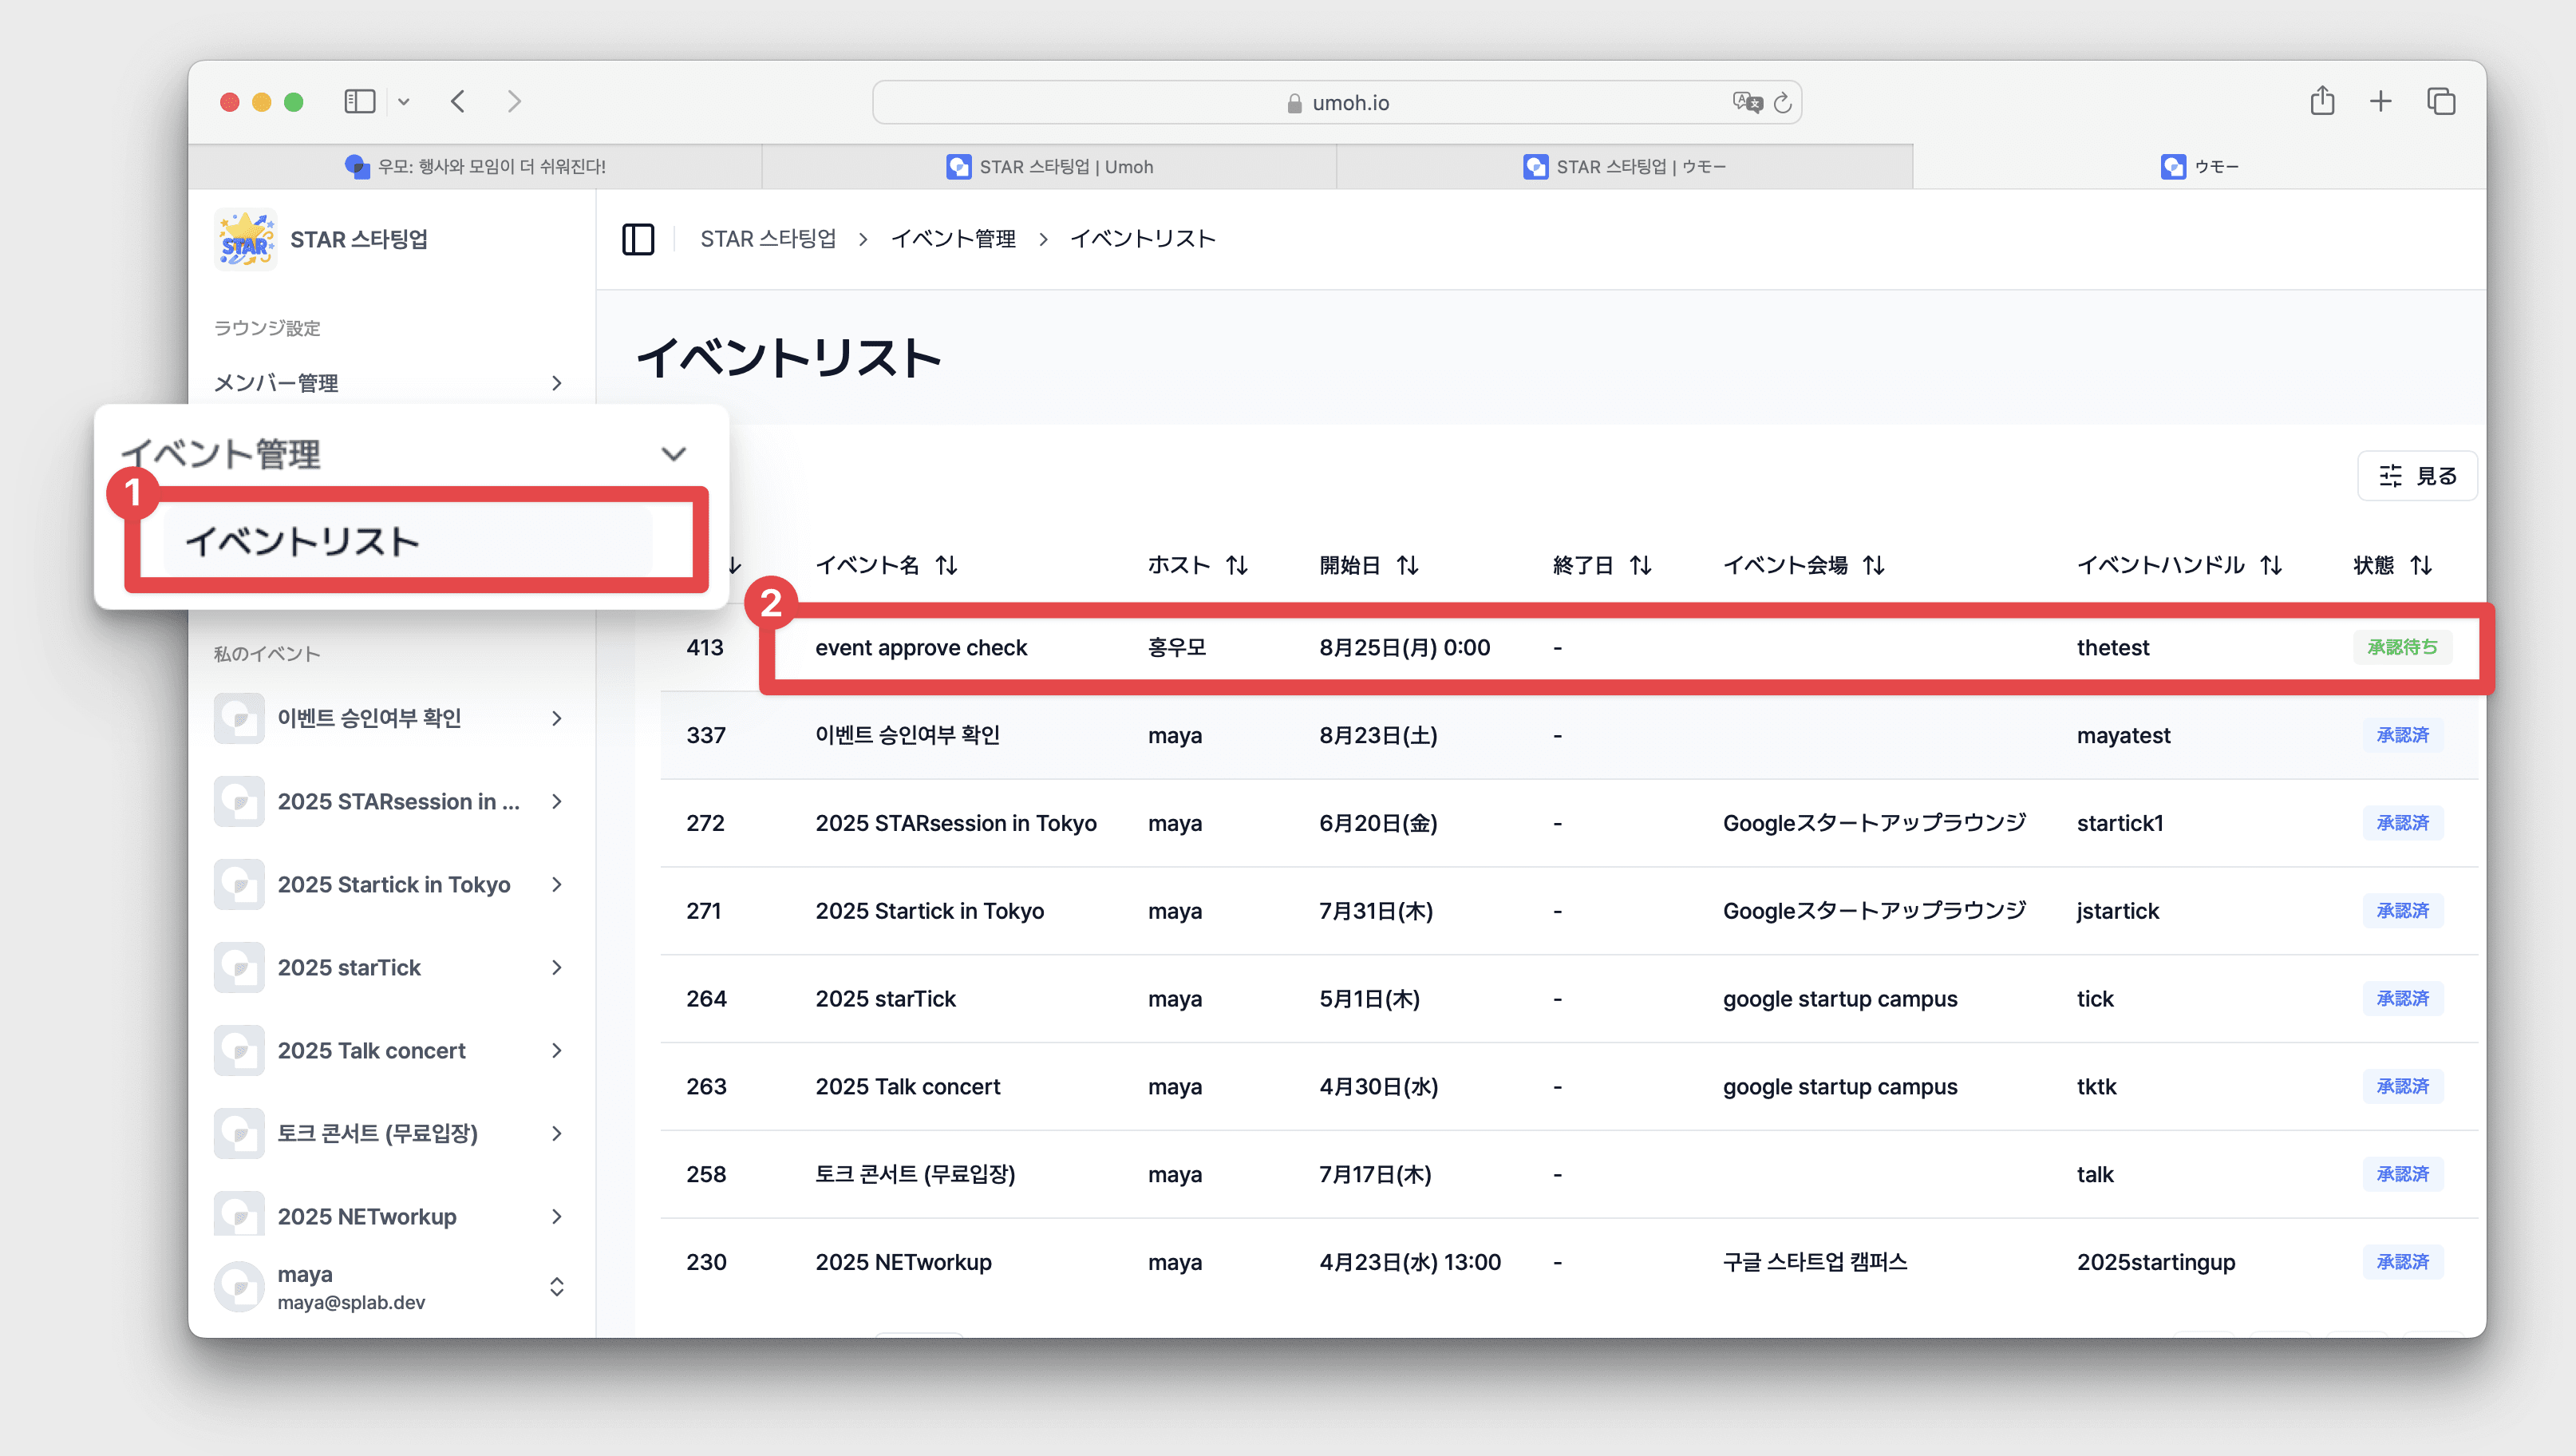2576x1456 pixels.
Task: Open a new tab with plus icon
Action: tap(2380, 101)
